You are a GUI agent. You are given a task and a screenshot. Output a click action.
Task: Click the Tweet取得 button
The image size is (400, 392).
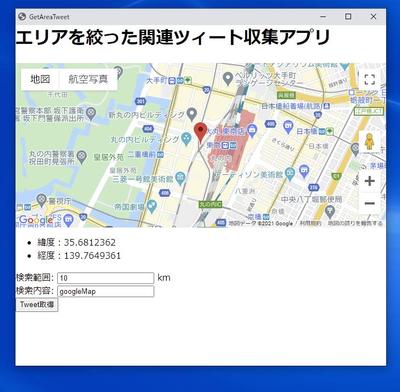point(37,305)
